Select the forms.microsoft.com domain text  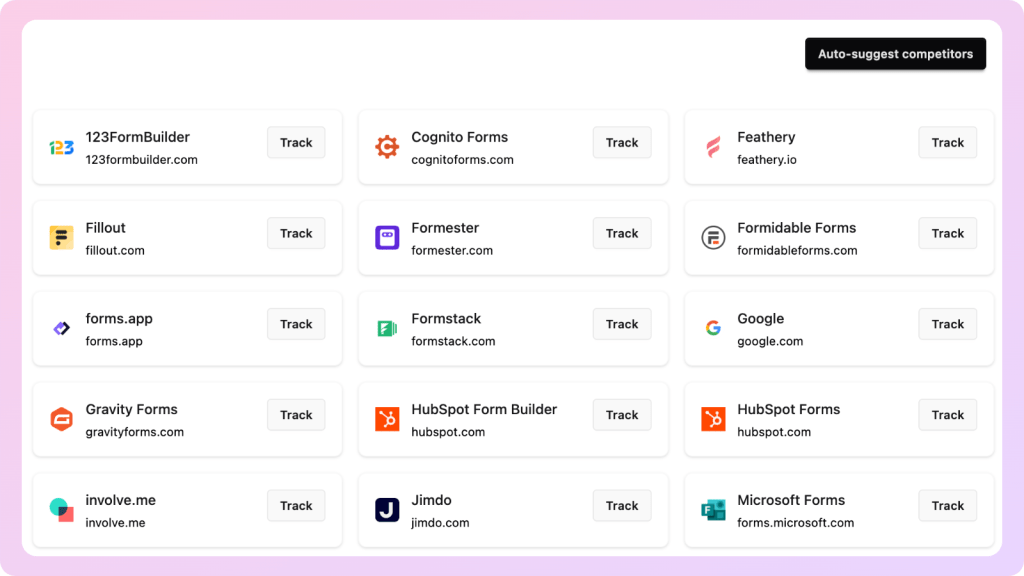(795, 522)
